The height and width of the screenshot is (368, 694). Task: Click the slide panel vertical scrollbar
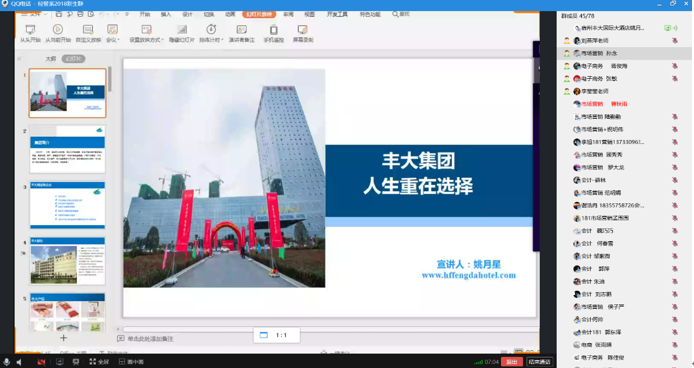tap(110, 79)
